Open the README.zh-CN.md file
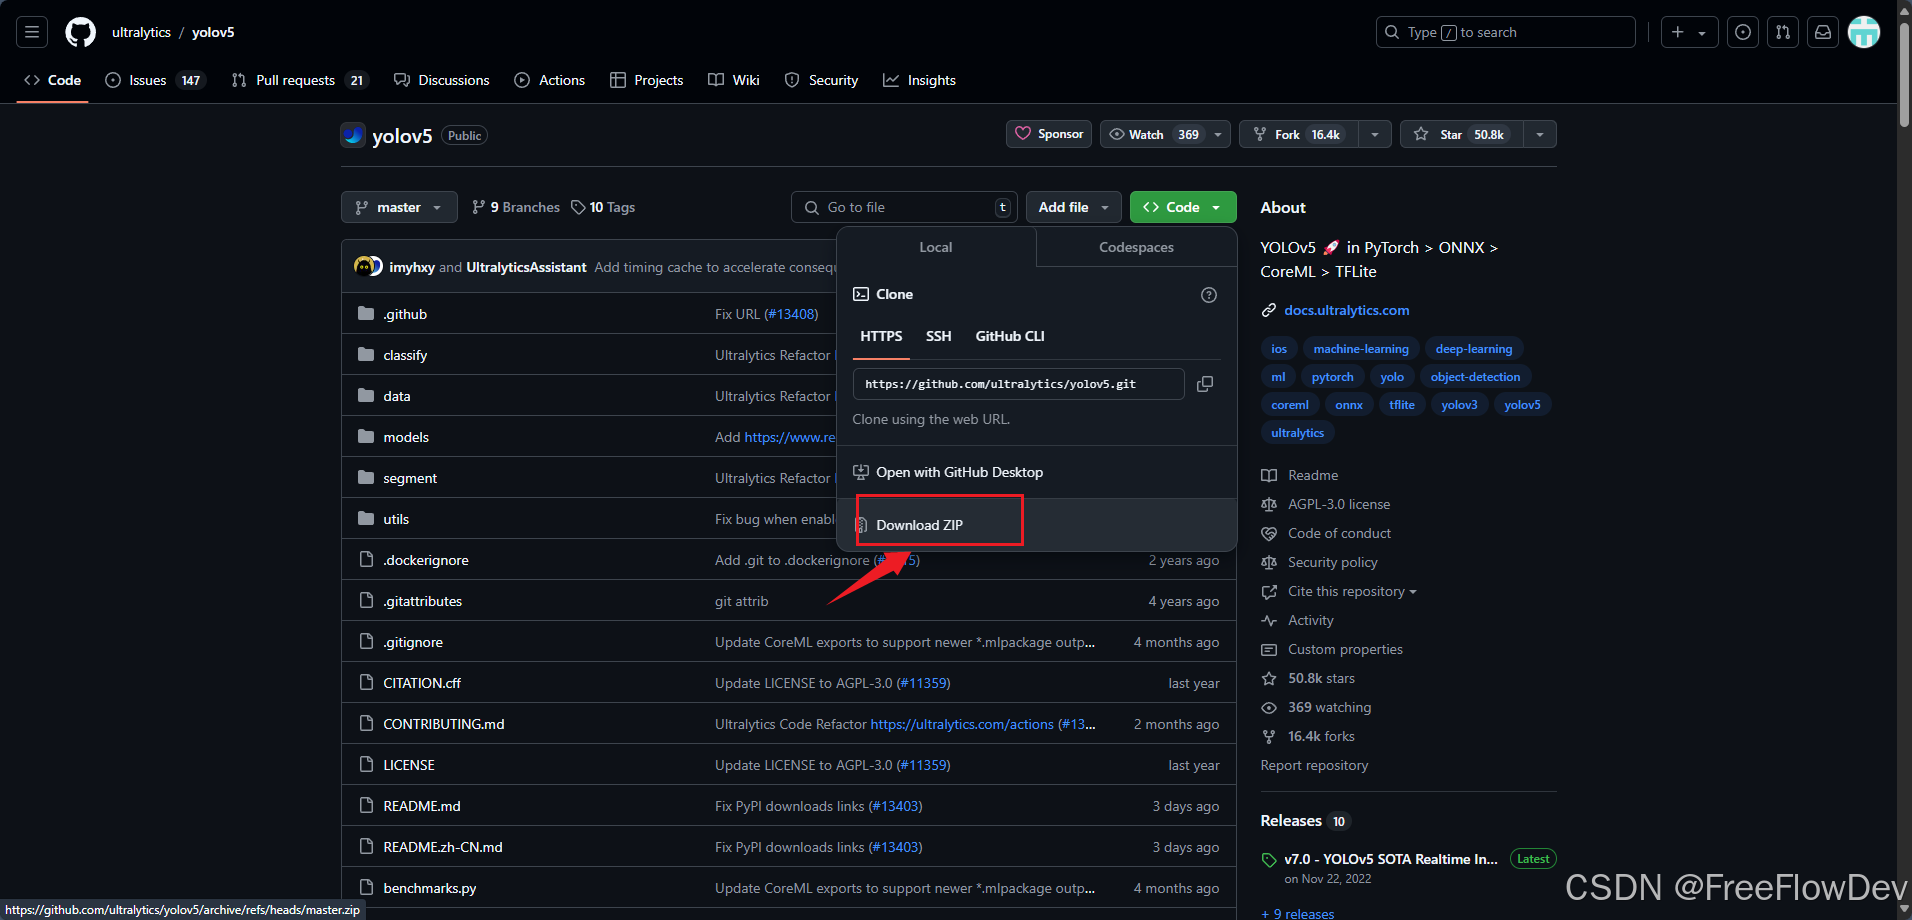The width and height of the screenshot is (1912, 920). [x=443, y=847]
